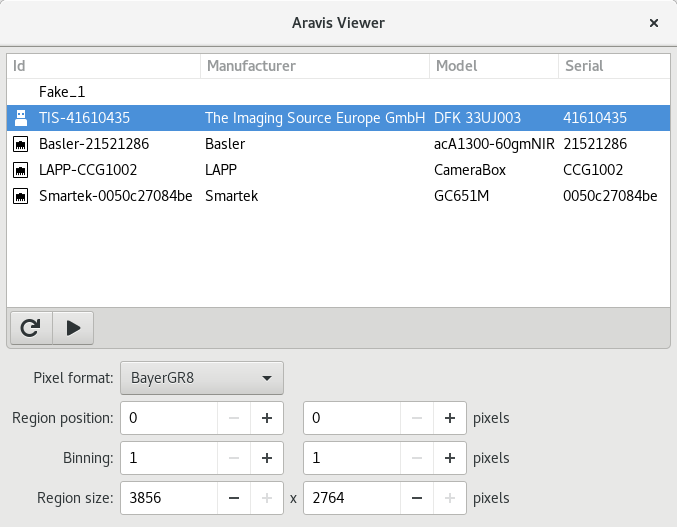677x527 pixels.
Task: Start video stream with play button
Action: click(x=73, y=328)
